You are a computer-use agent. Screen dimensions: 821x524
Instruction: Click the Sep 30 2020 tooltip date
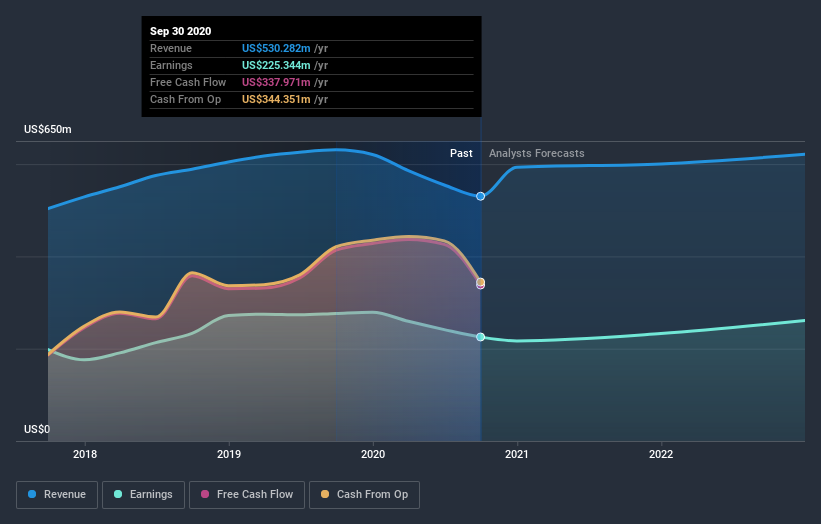coord(181,31)
